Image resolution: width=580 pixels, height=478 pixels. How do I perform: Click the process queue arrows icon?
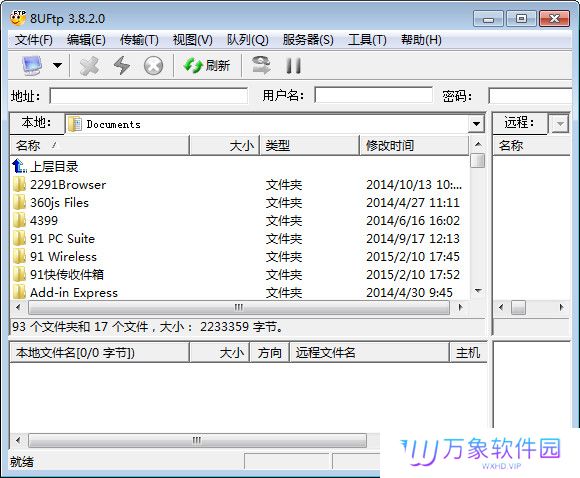pyautogui.click(x=261, y=65)
